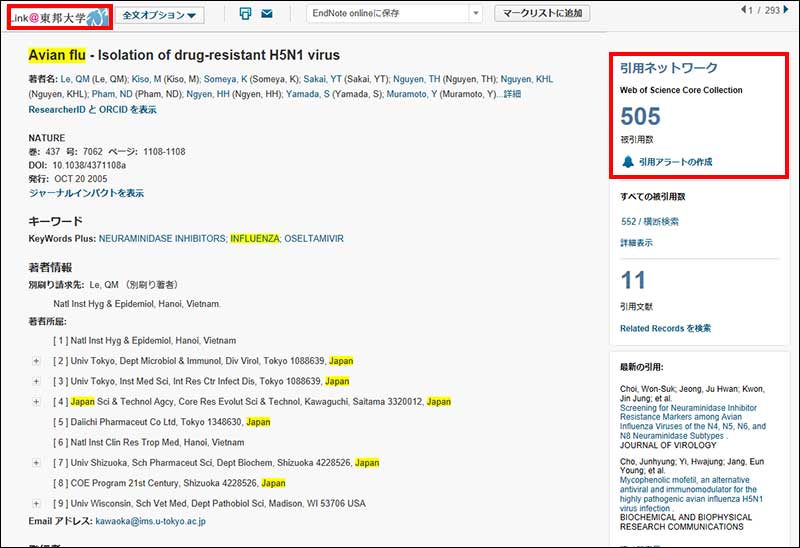Screen dimensions: 800x548
Task: Go to next record arrow
Action: (786, 9)
